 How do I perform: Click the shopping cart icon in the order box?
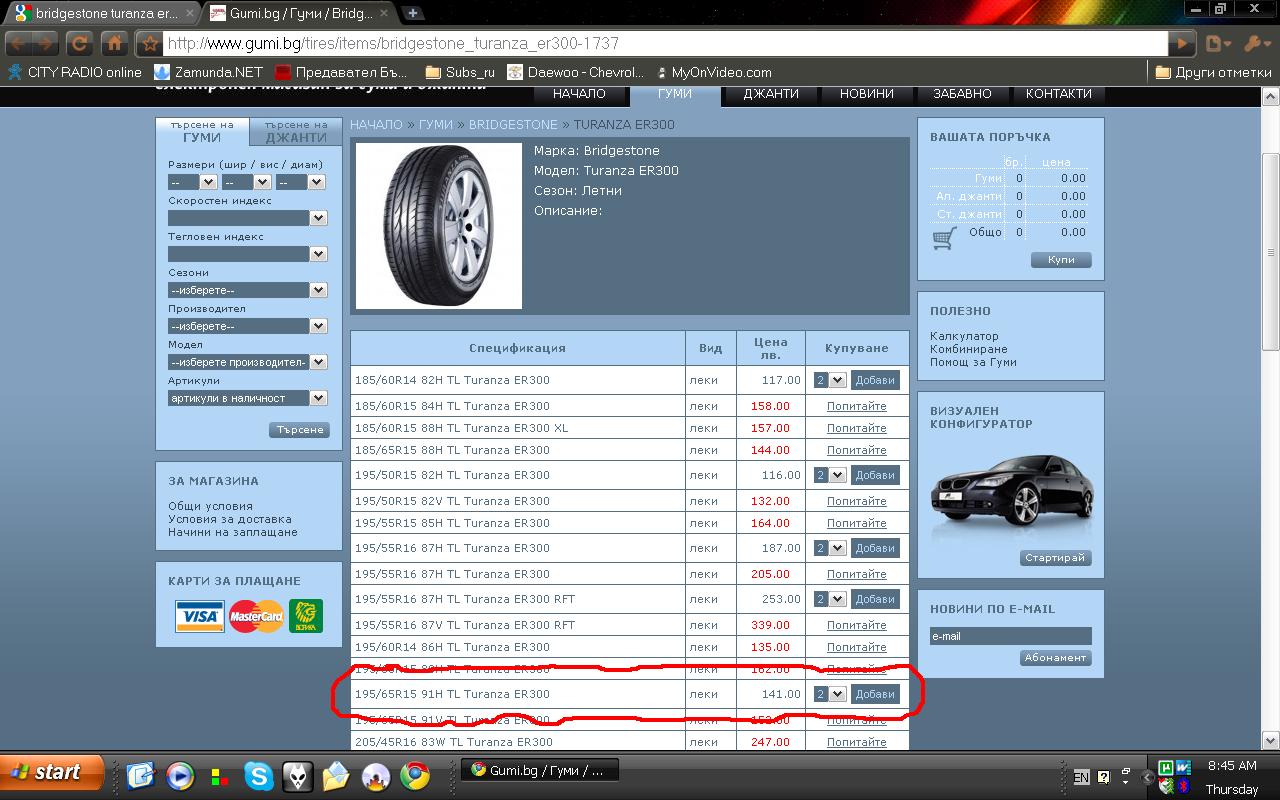coord(944,239)
